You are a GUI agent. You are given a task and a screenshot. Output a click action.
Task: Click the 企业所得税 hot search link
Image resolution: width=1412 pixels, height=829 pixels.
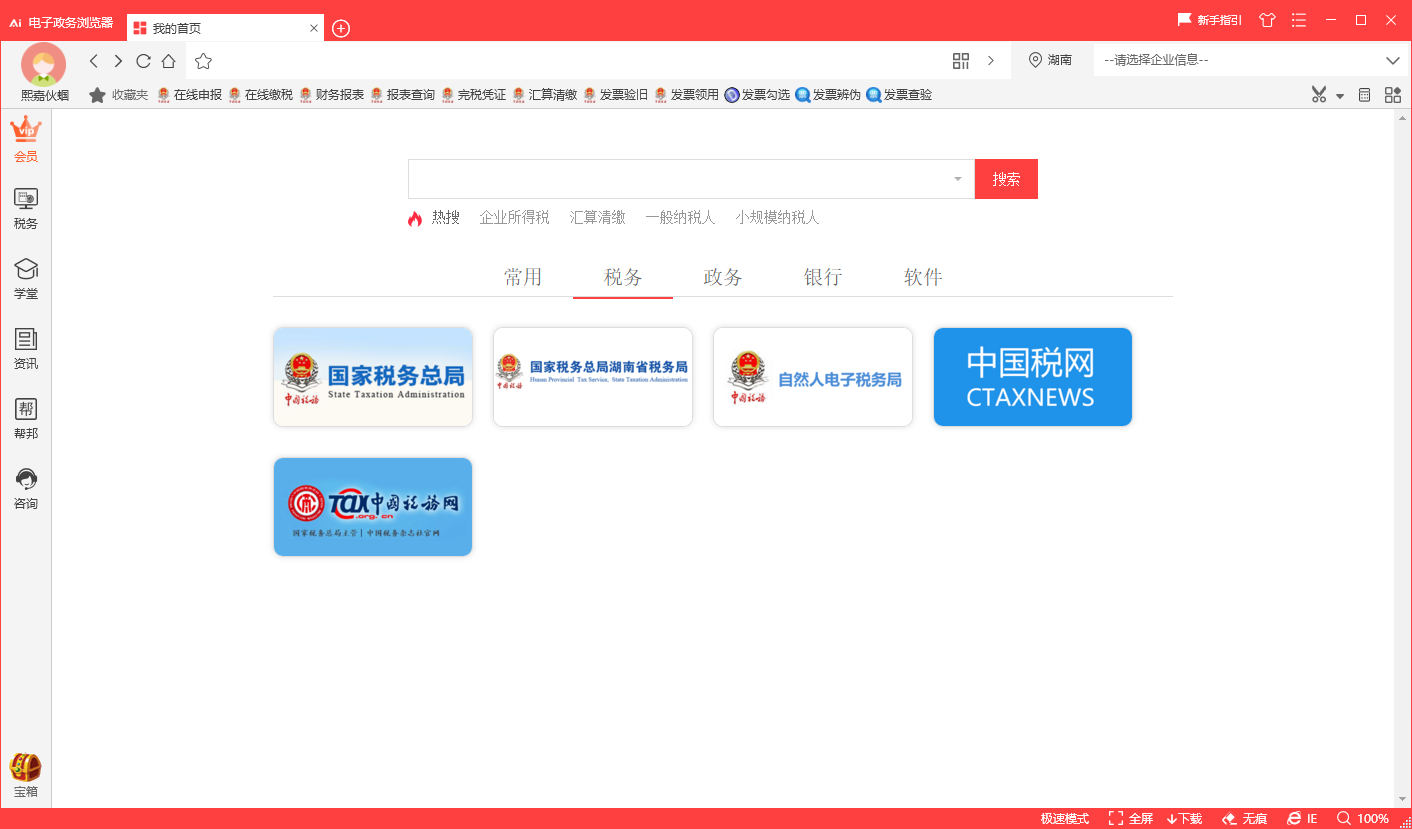coord(514,217)
